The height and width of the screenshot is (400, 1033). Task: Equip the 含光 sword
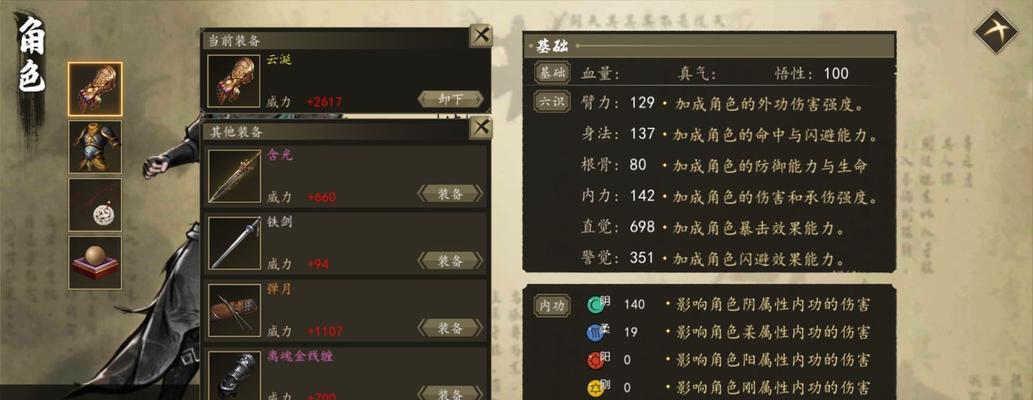[x=451, y=194]
